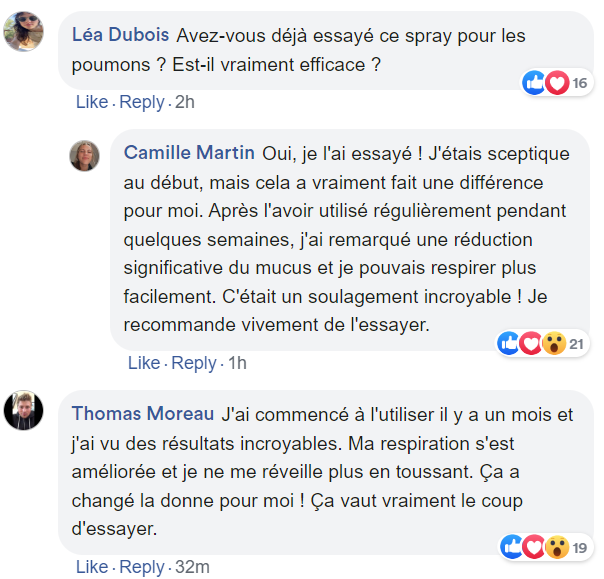Click the heart reaction icon on Léa Dubois's comment
The width and height of the screenshot is (604, 579).
[556, 83]
